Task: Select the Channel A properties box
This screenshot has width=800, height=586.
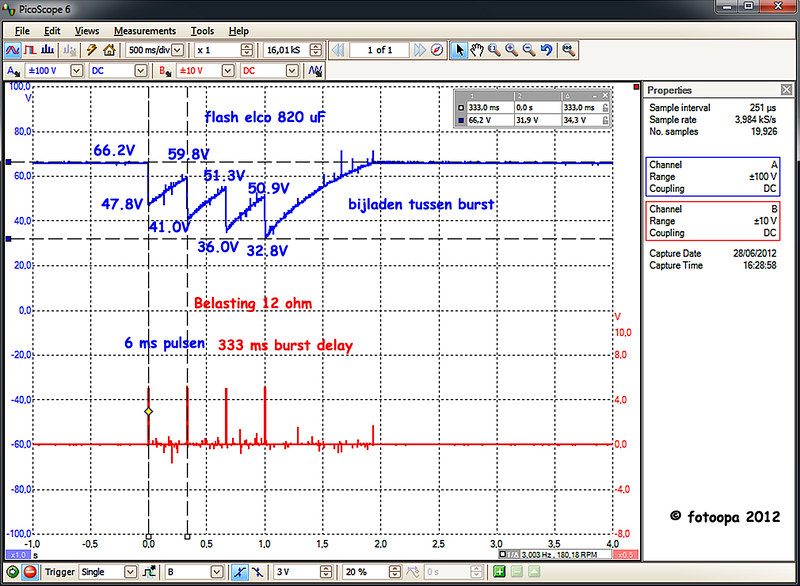Action: click(713, 177)
